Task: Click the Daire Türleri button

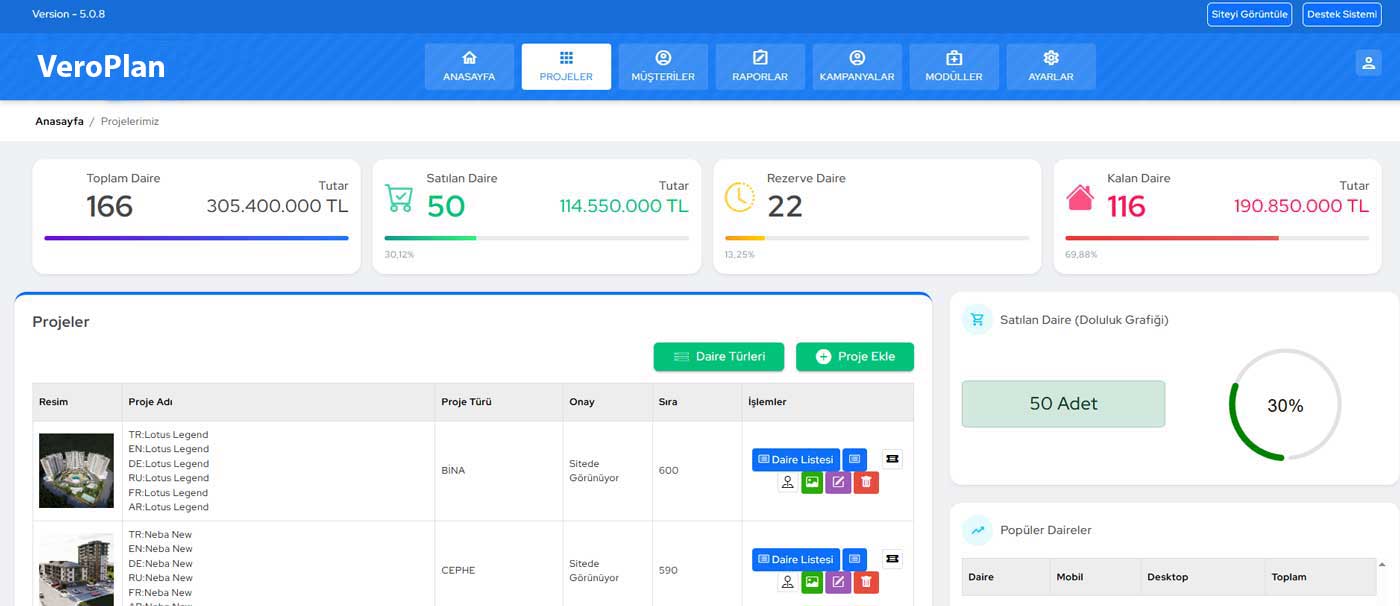Action: point(719,357)
